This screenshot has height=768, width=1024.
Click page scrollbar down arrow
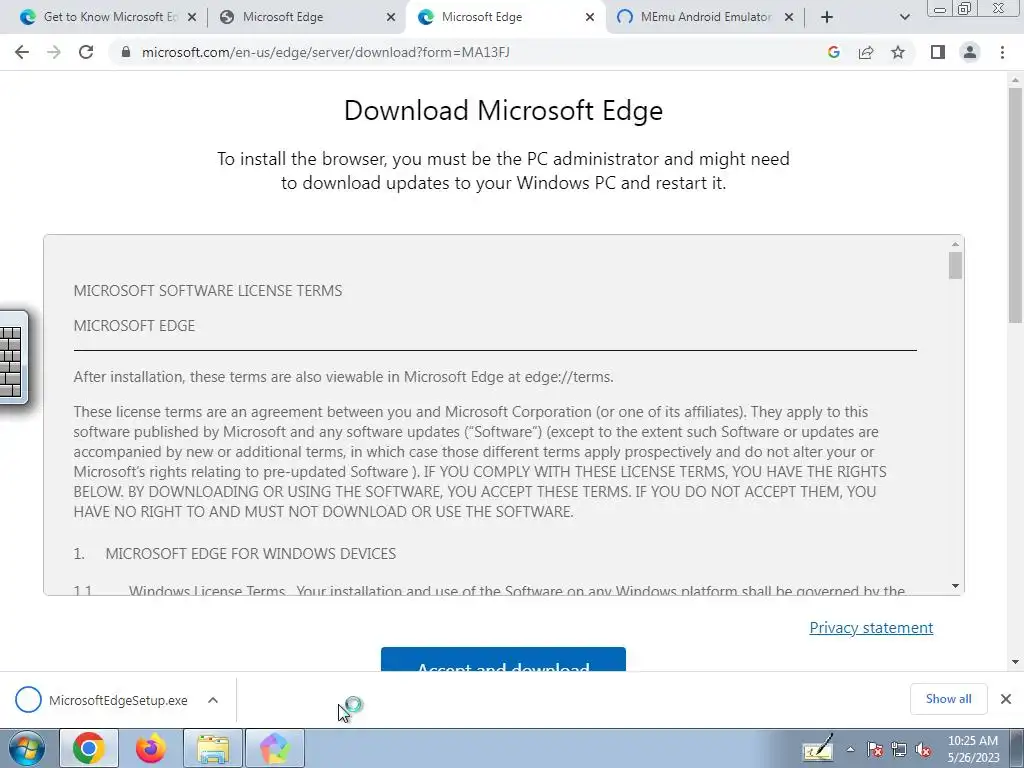(x=1015, y=662)
